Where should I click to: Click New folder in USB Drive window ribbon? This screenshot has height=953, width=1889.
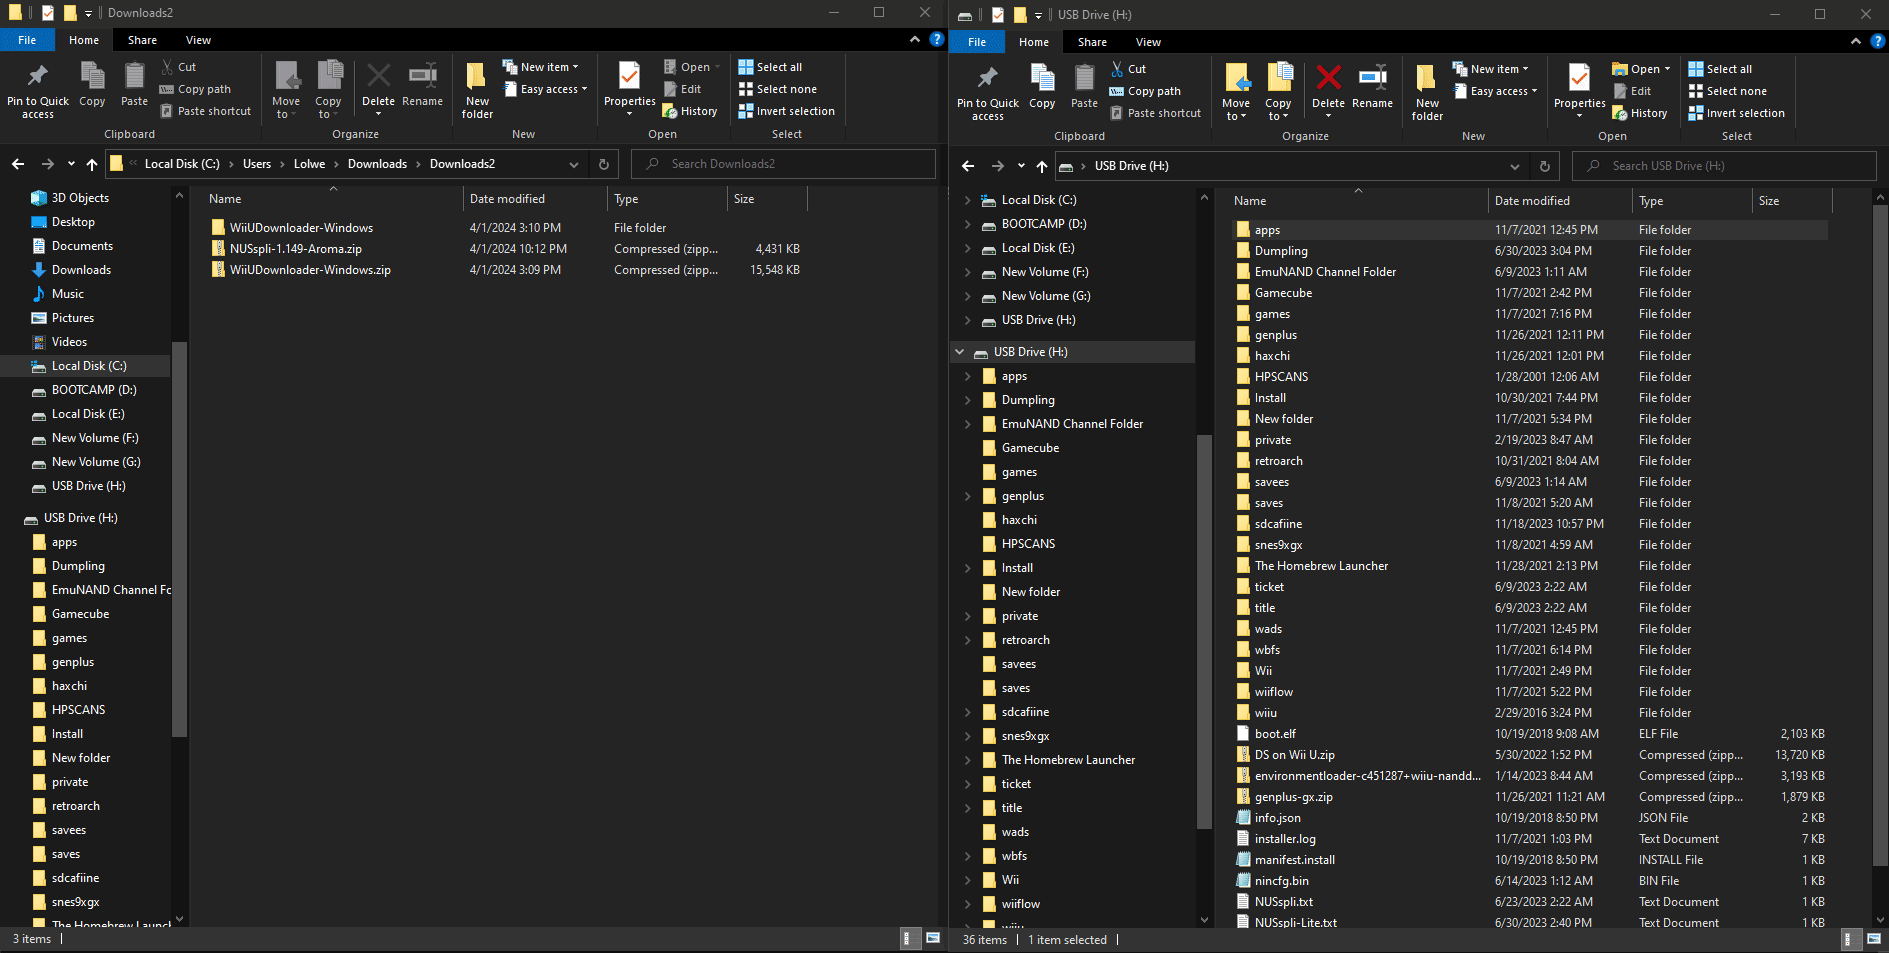pos(1427,93)
